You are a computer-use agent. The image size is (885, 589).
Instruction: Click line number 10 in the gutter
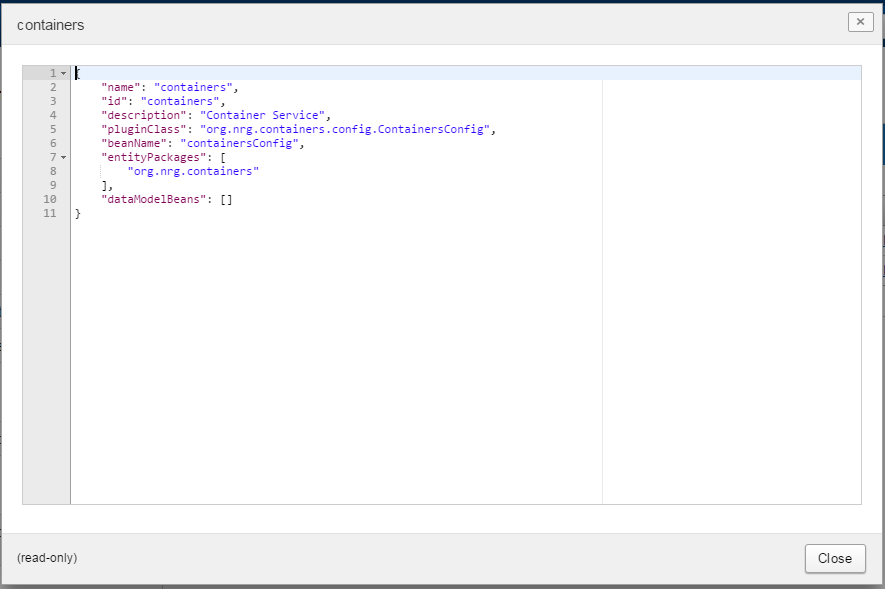(50, 199)
